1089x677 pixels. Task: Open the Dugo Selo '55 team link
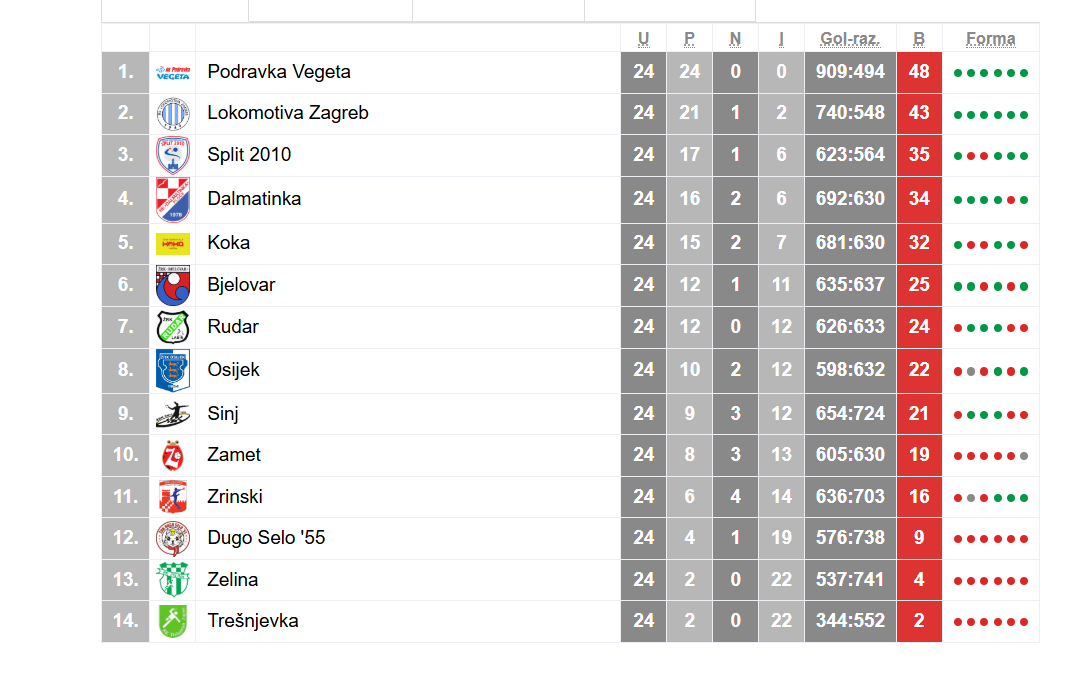(x=266, y=538)
